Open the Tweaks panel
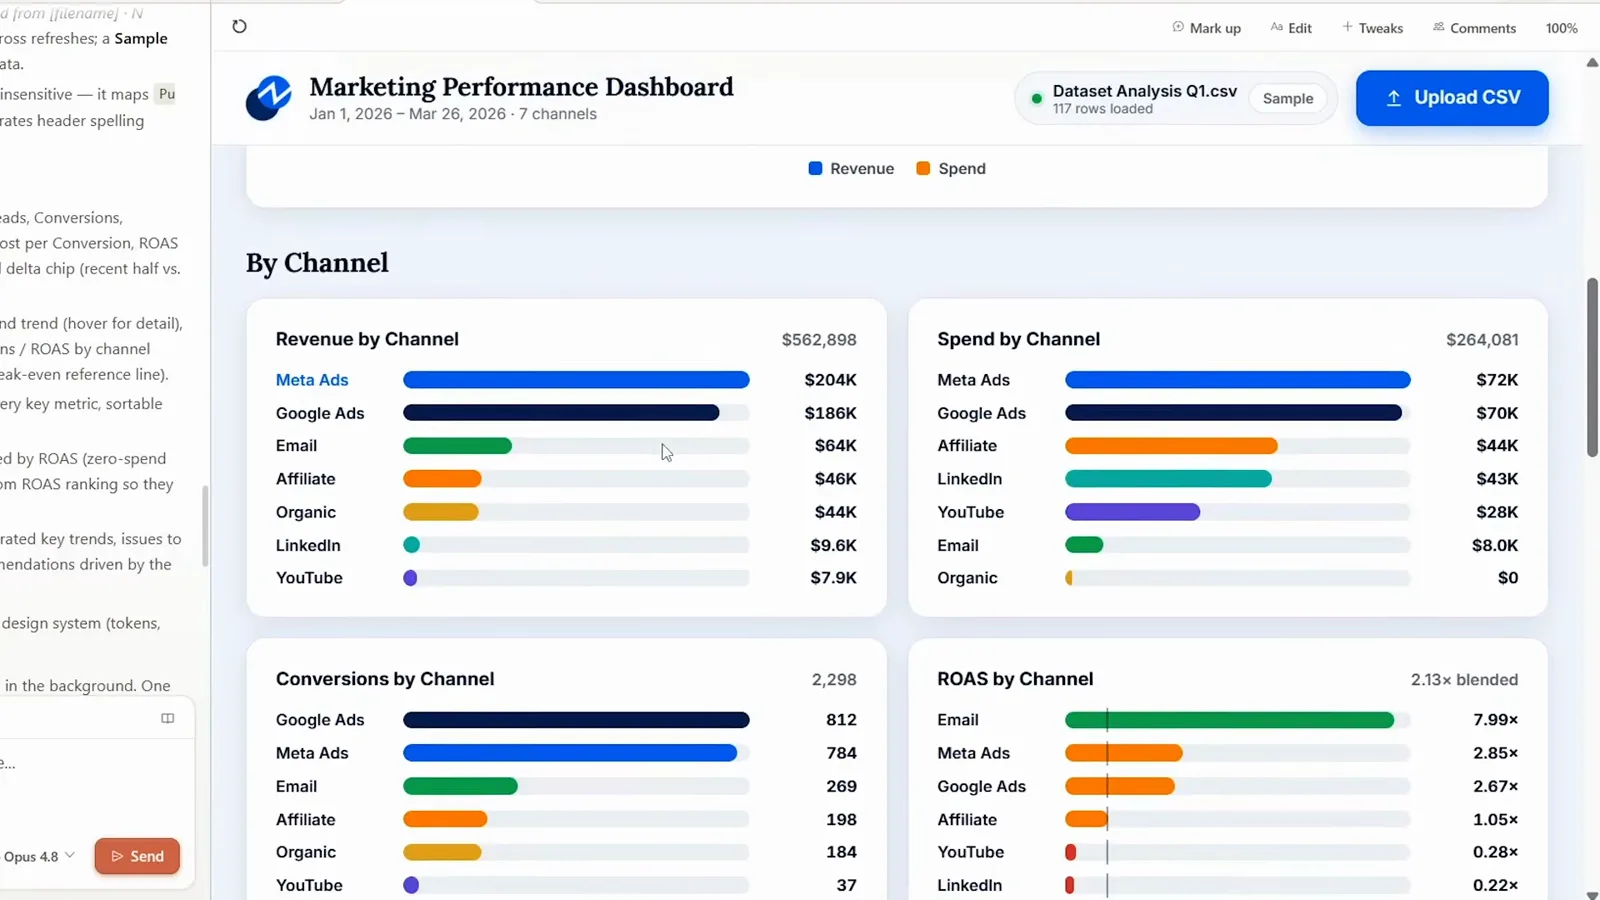Screen dimensions: 1600x900 (1372, 28)
